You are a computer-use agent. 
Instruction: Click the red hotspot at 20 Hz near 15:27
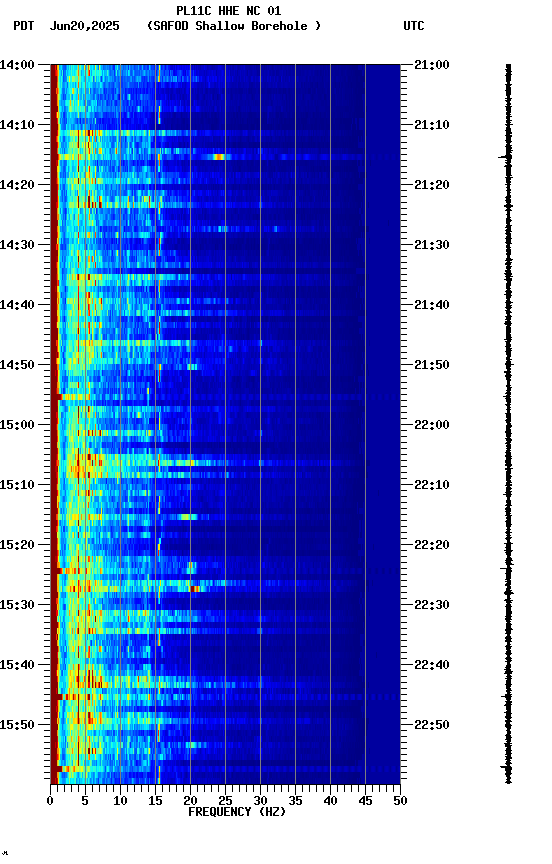[194, 588]
